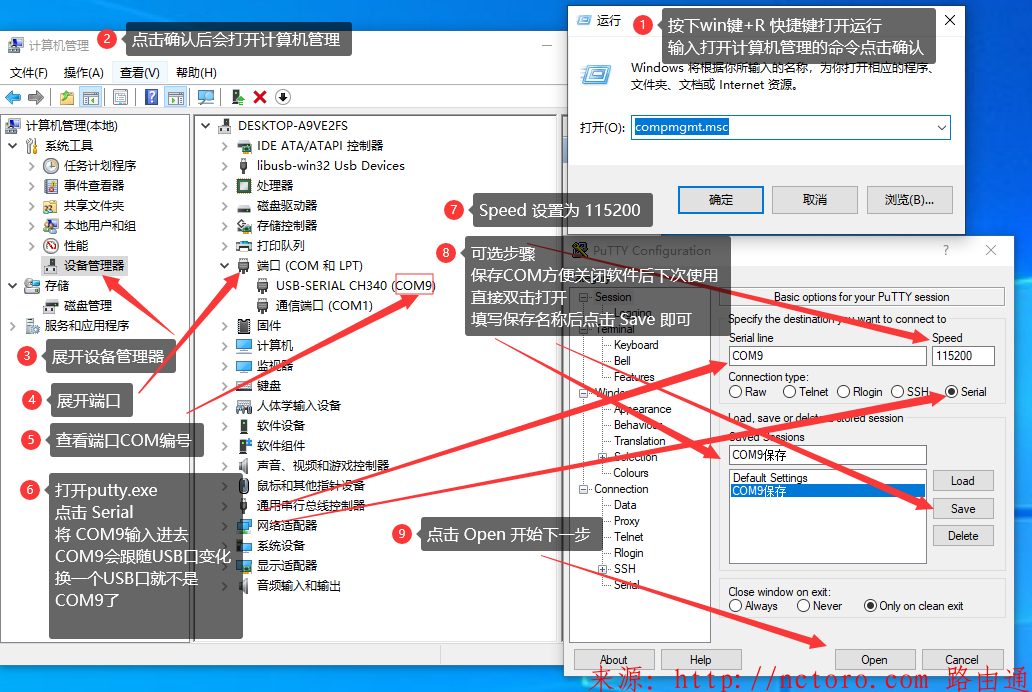Click the Load button in PuTTY
This screenshot has width=1032, height=692.
coord(963,481)
